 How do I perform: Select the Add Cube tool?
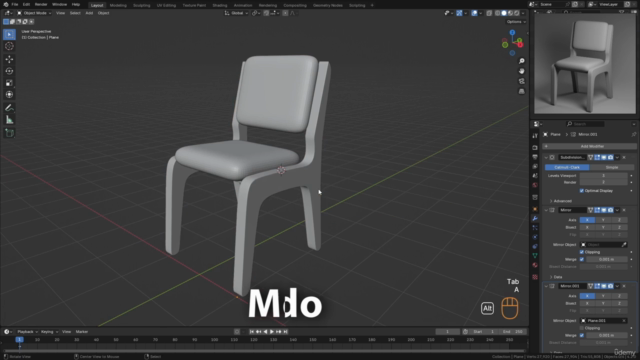(x=9, y=133)
